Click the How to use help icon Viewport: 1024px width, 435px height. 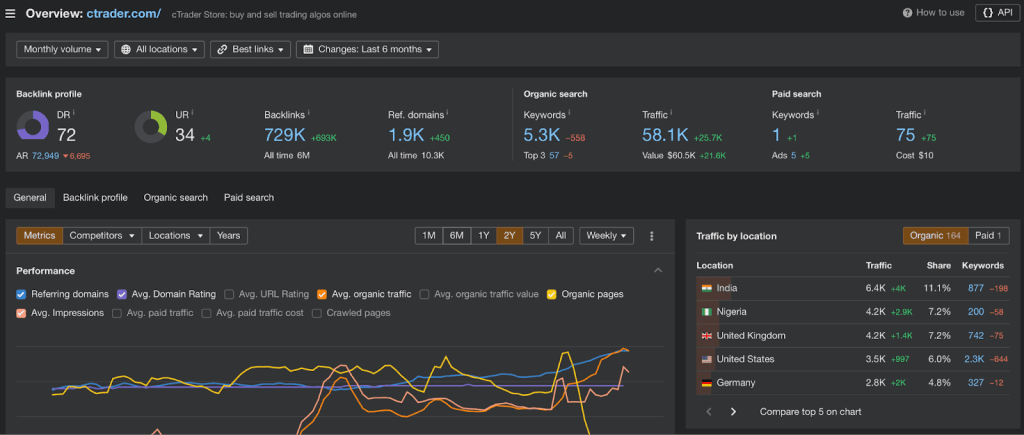coord(907,13)
